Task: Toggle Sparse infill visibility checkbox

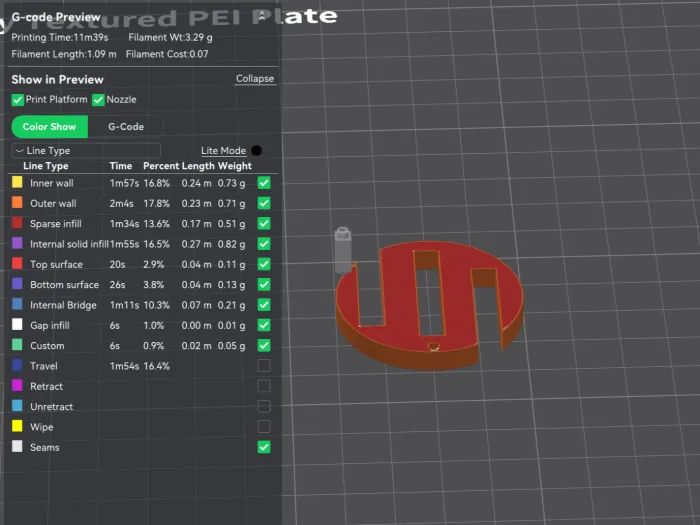Action: pyautogui.click(x=264, y=224)
